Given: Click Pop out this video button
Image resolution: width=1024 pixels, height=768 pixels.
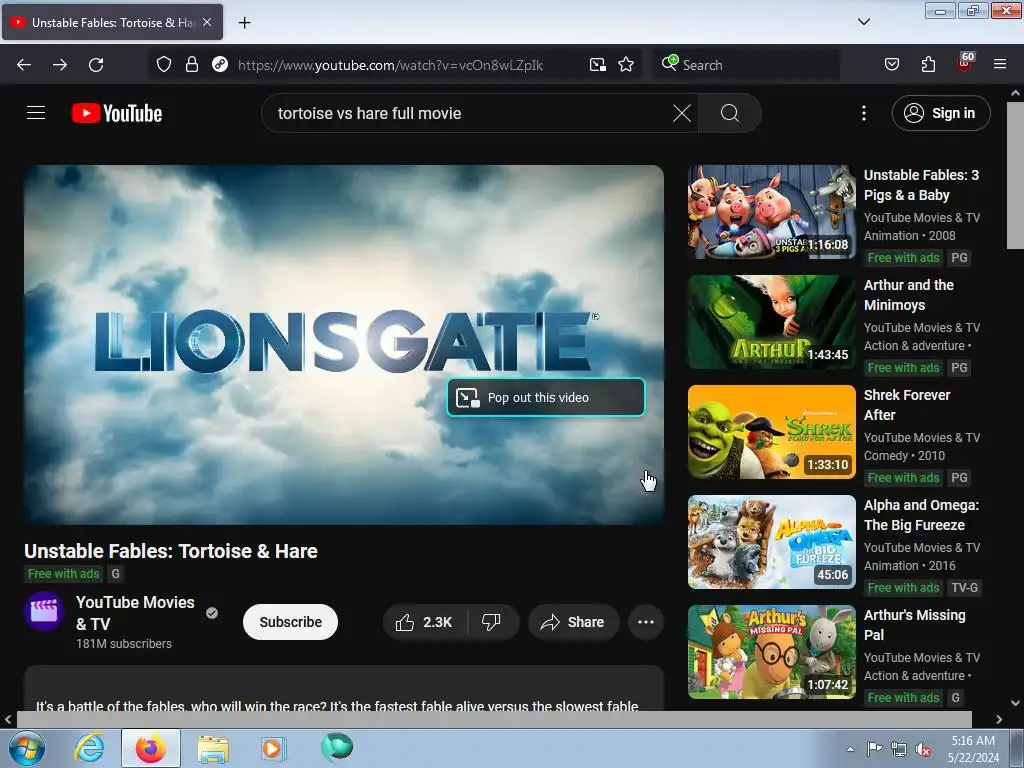Looking at the screenshot, I should pyautogui.click(x=546, y=397).
